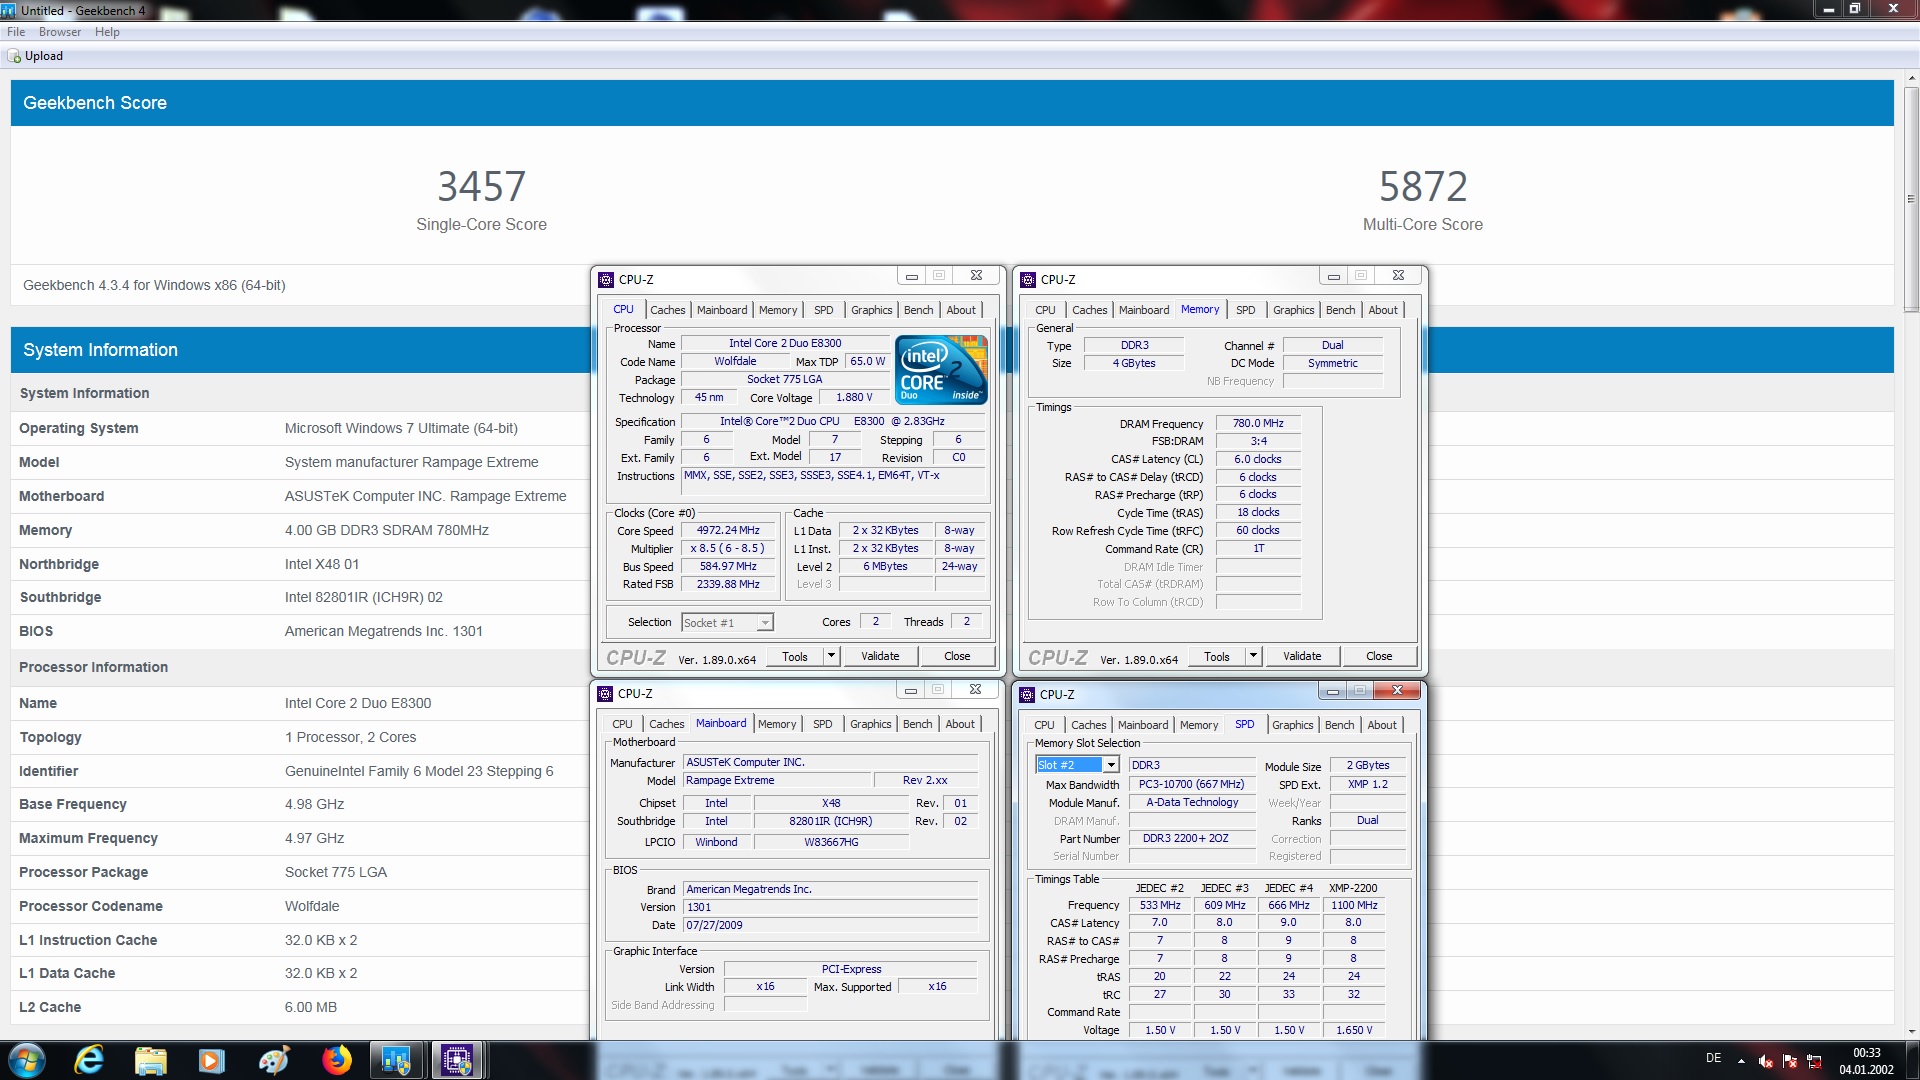This screenshot has width=1920, height=1080.
Task: Click the Close button next to Validate in the Processor CPU-Z window
Action: (957, 656)
